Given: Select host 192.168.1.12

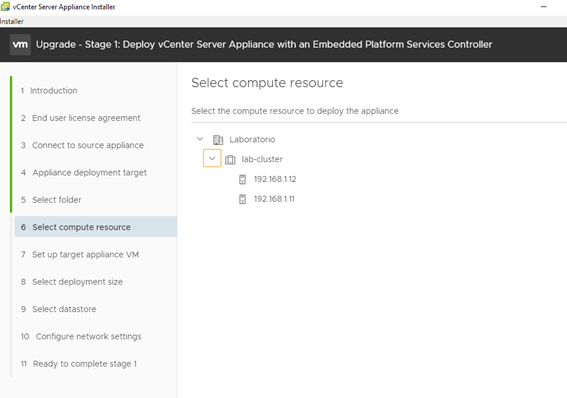Looking at the screenshot, I should pyautogui.click(x=275, y=179).
